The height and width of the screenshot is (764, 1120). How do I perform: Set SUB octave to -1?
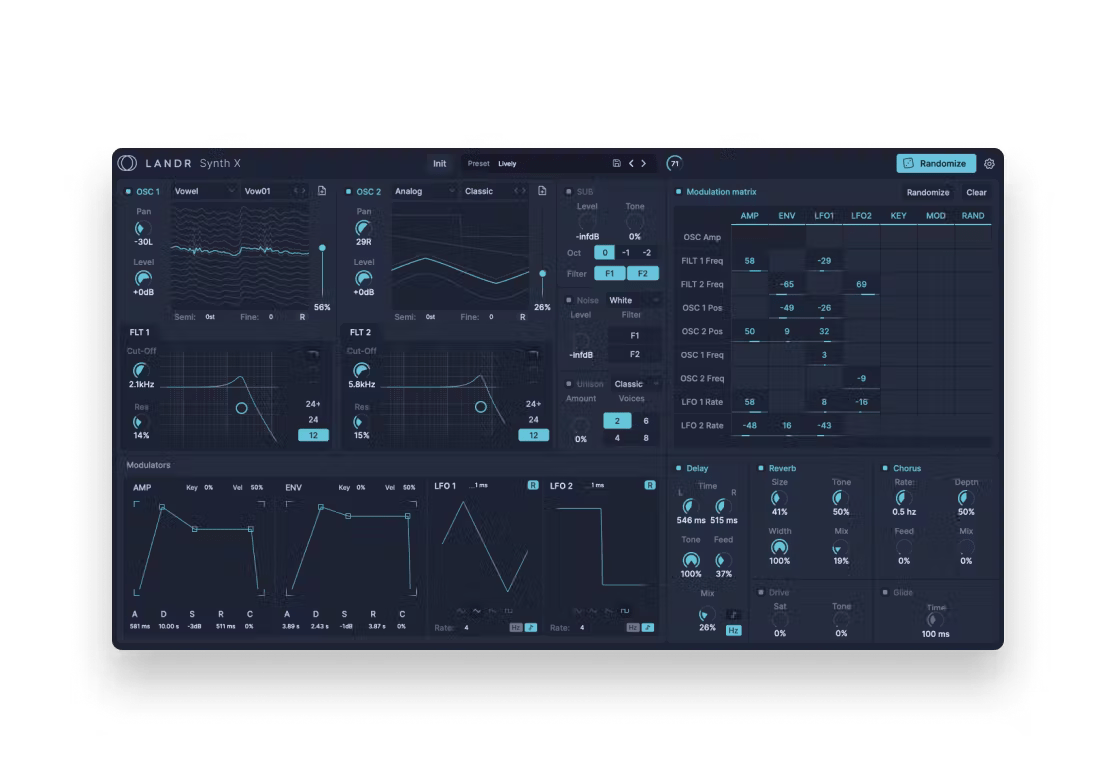(626, 253)
